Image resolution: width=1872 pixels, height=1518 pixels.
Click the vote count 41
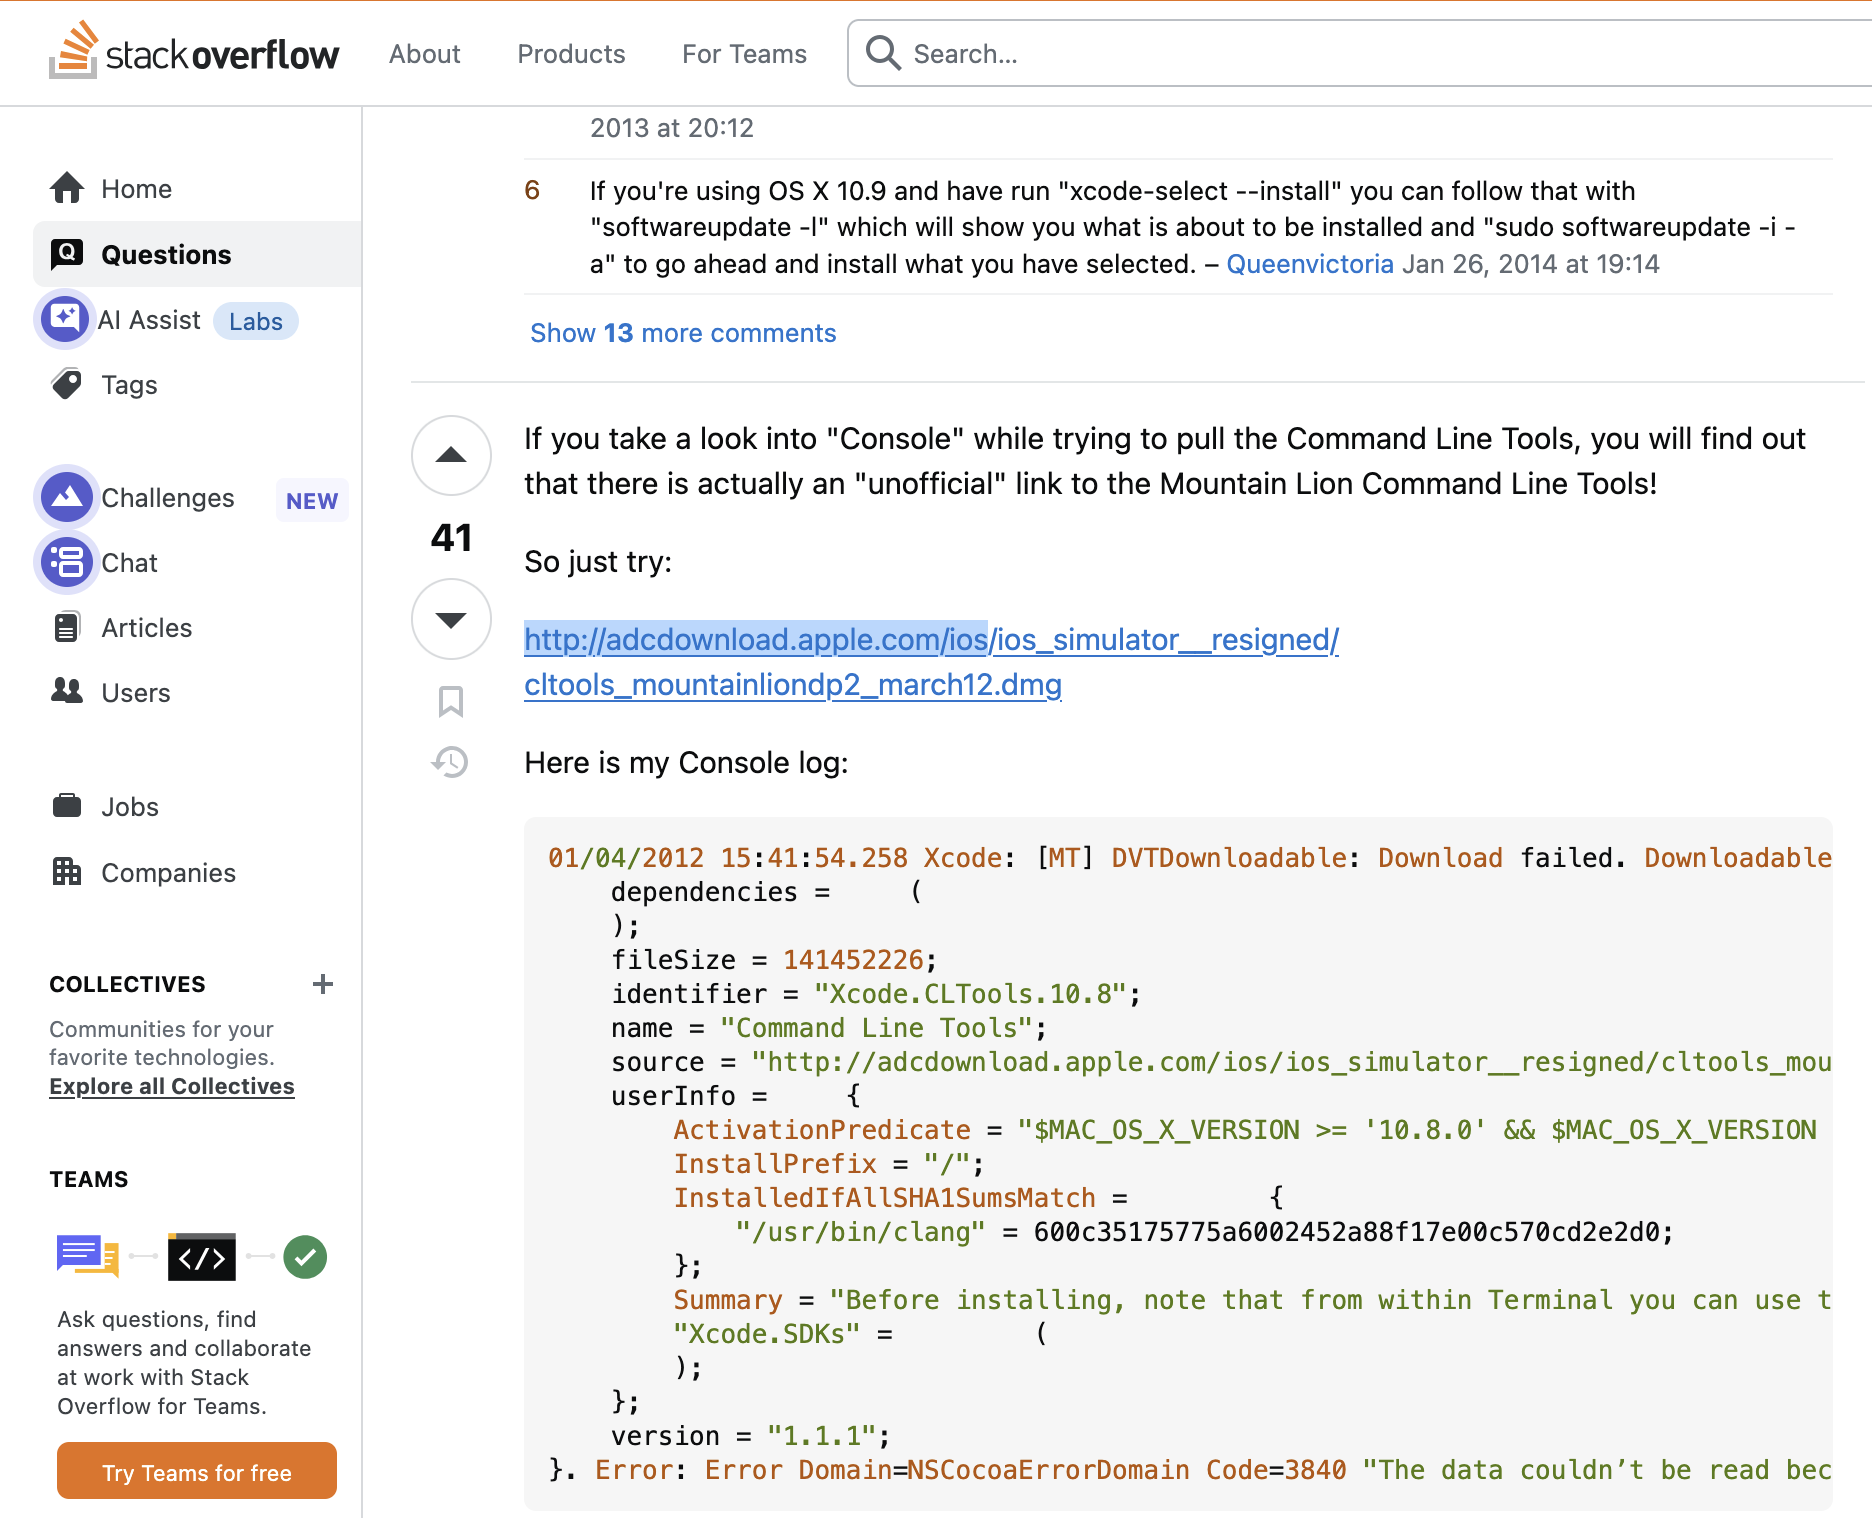click(x=451, y=538)
